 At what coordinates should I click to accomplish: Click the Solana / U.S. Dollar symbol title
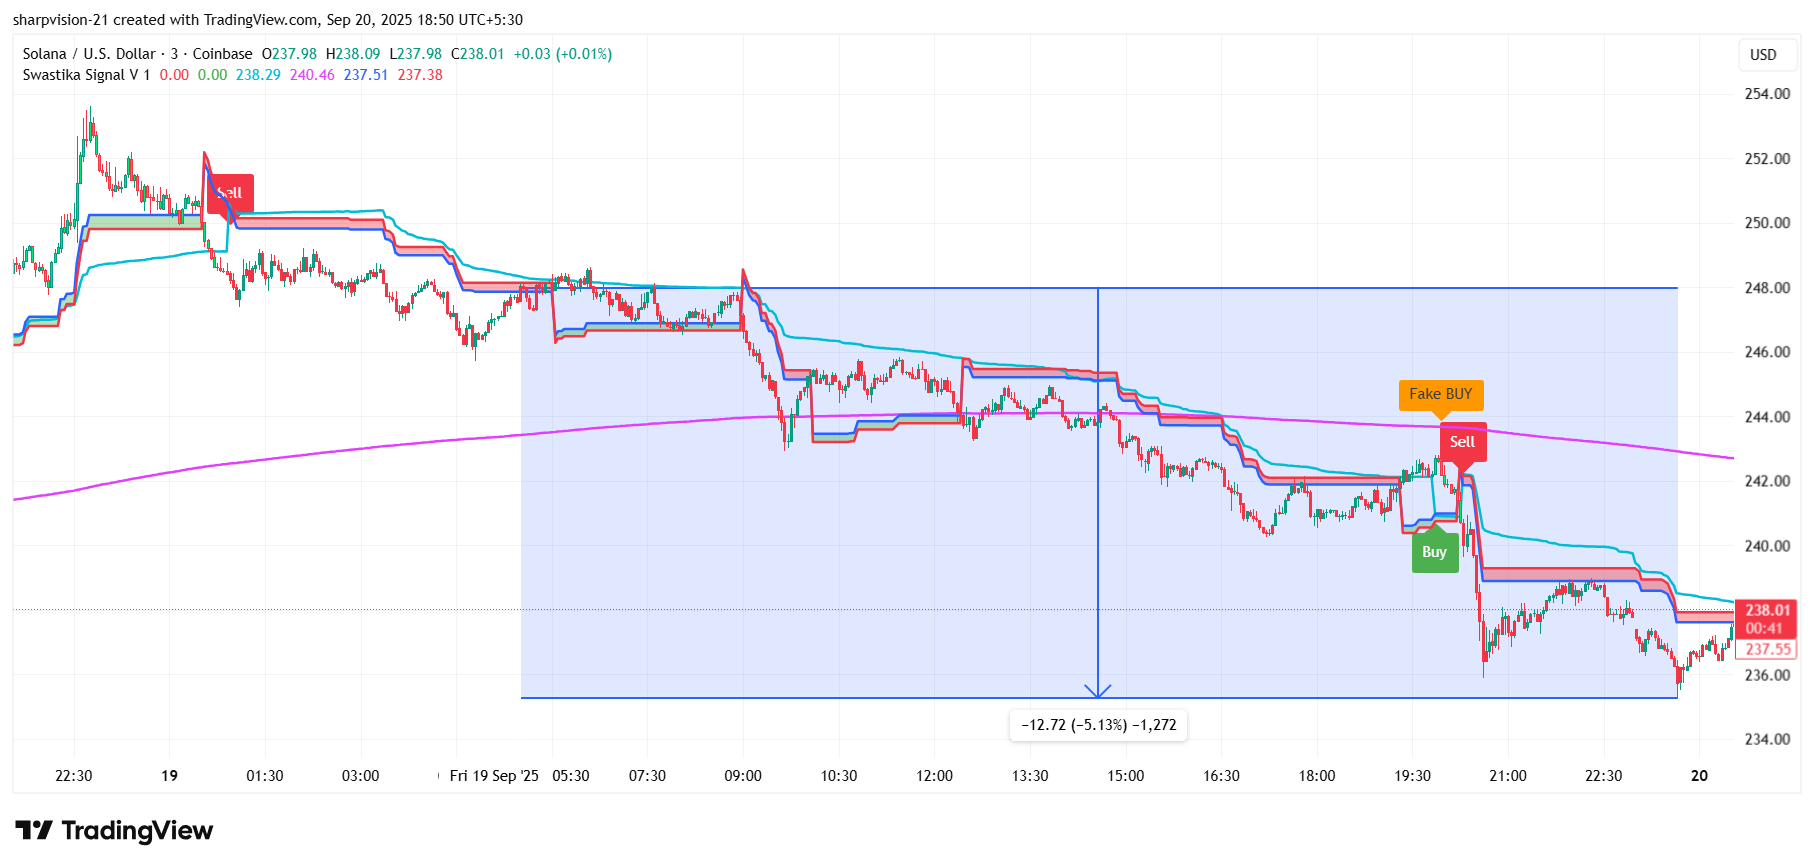[x=89, y=54]
